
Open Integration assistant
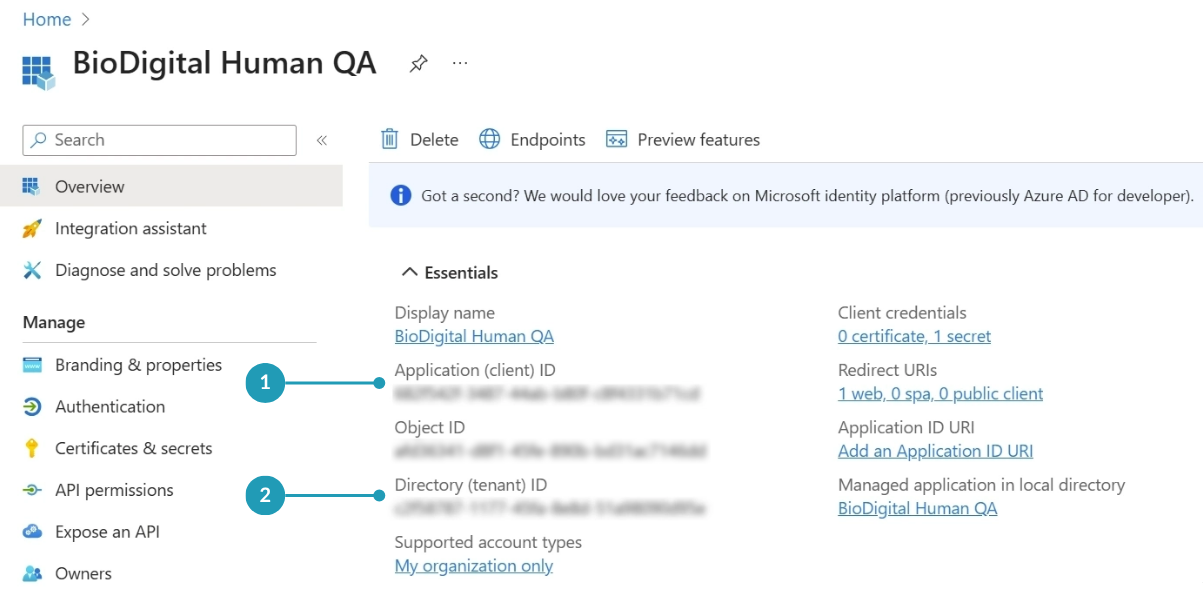click(131, 228)
